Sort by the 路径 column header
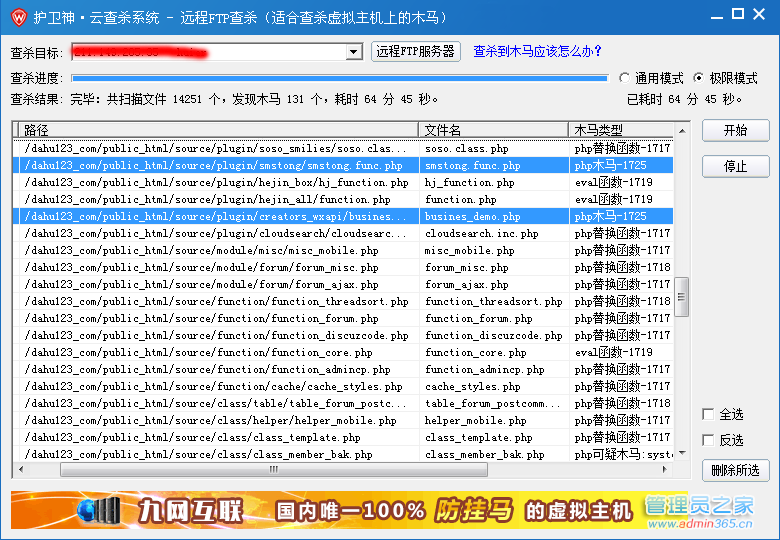The width and height of the screenshot is (780, 540). coord(218,130)
